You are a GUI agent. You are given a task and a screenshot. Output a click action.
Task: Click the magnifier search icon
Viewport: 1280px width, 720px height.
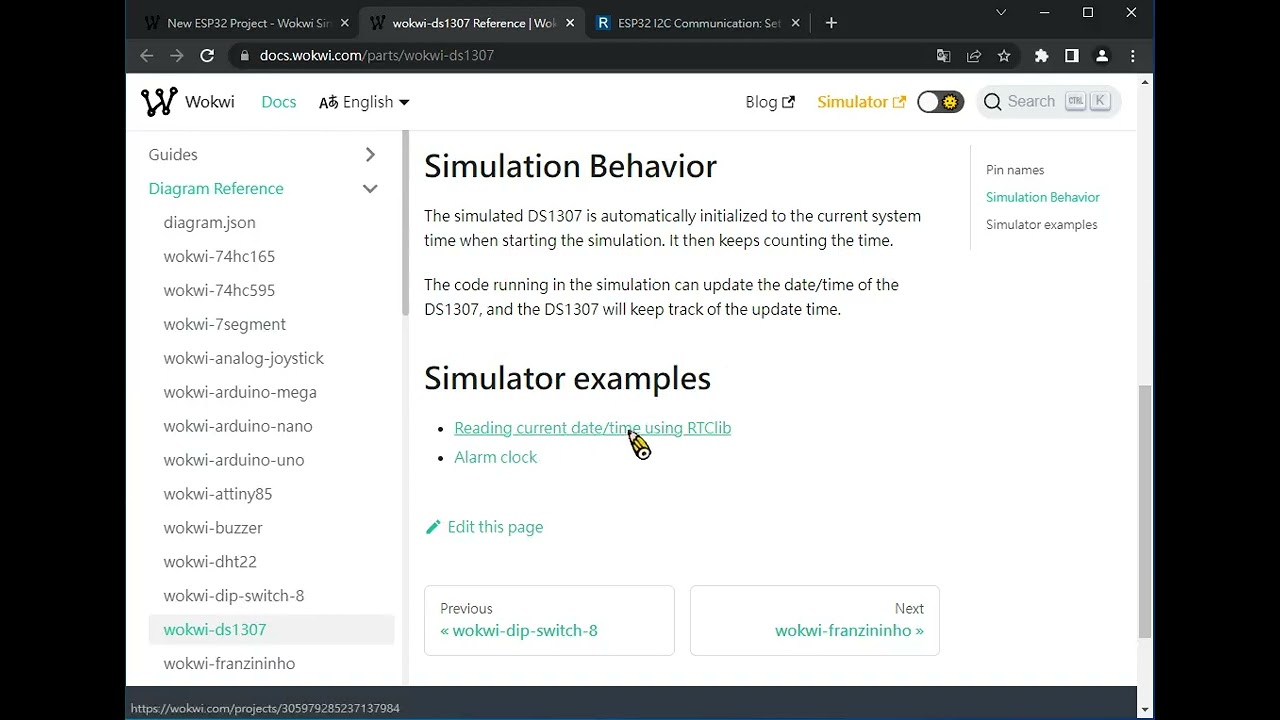coord(992,102)
